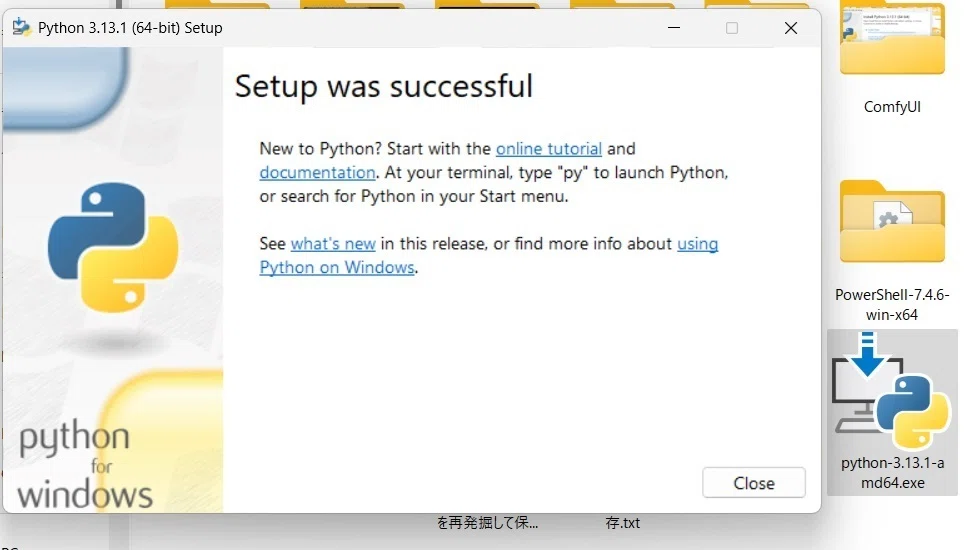Screen dimensions: 965x550
Task: Select the PowerShell-7.4.6-win-x64 folder icon
Action: pos(892,221)
